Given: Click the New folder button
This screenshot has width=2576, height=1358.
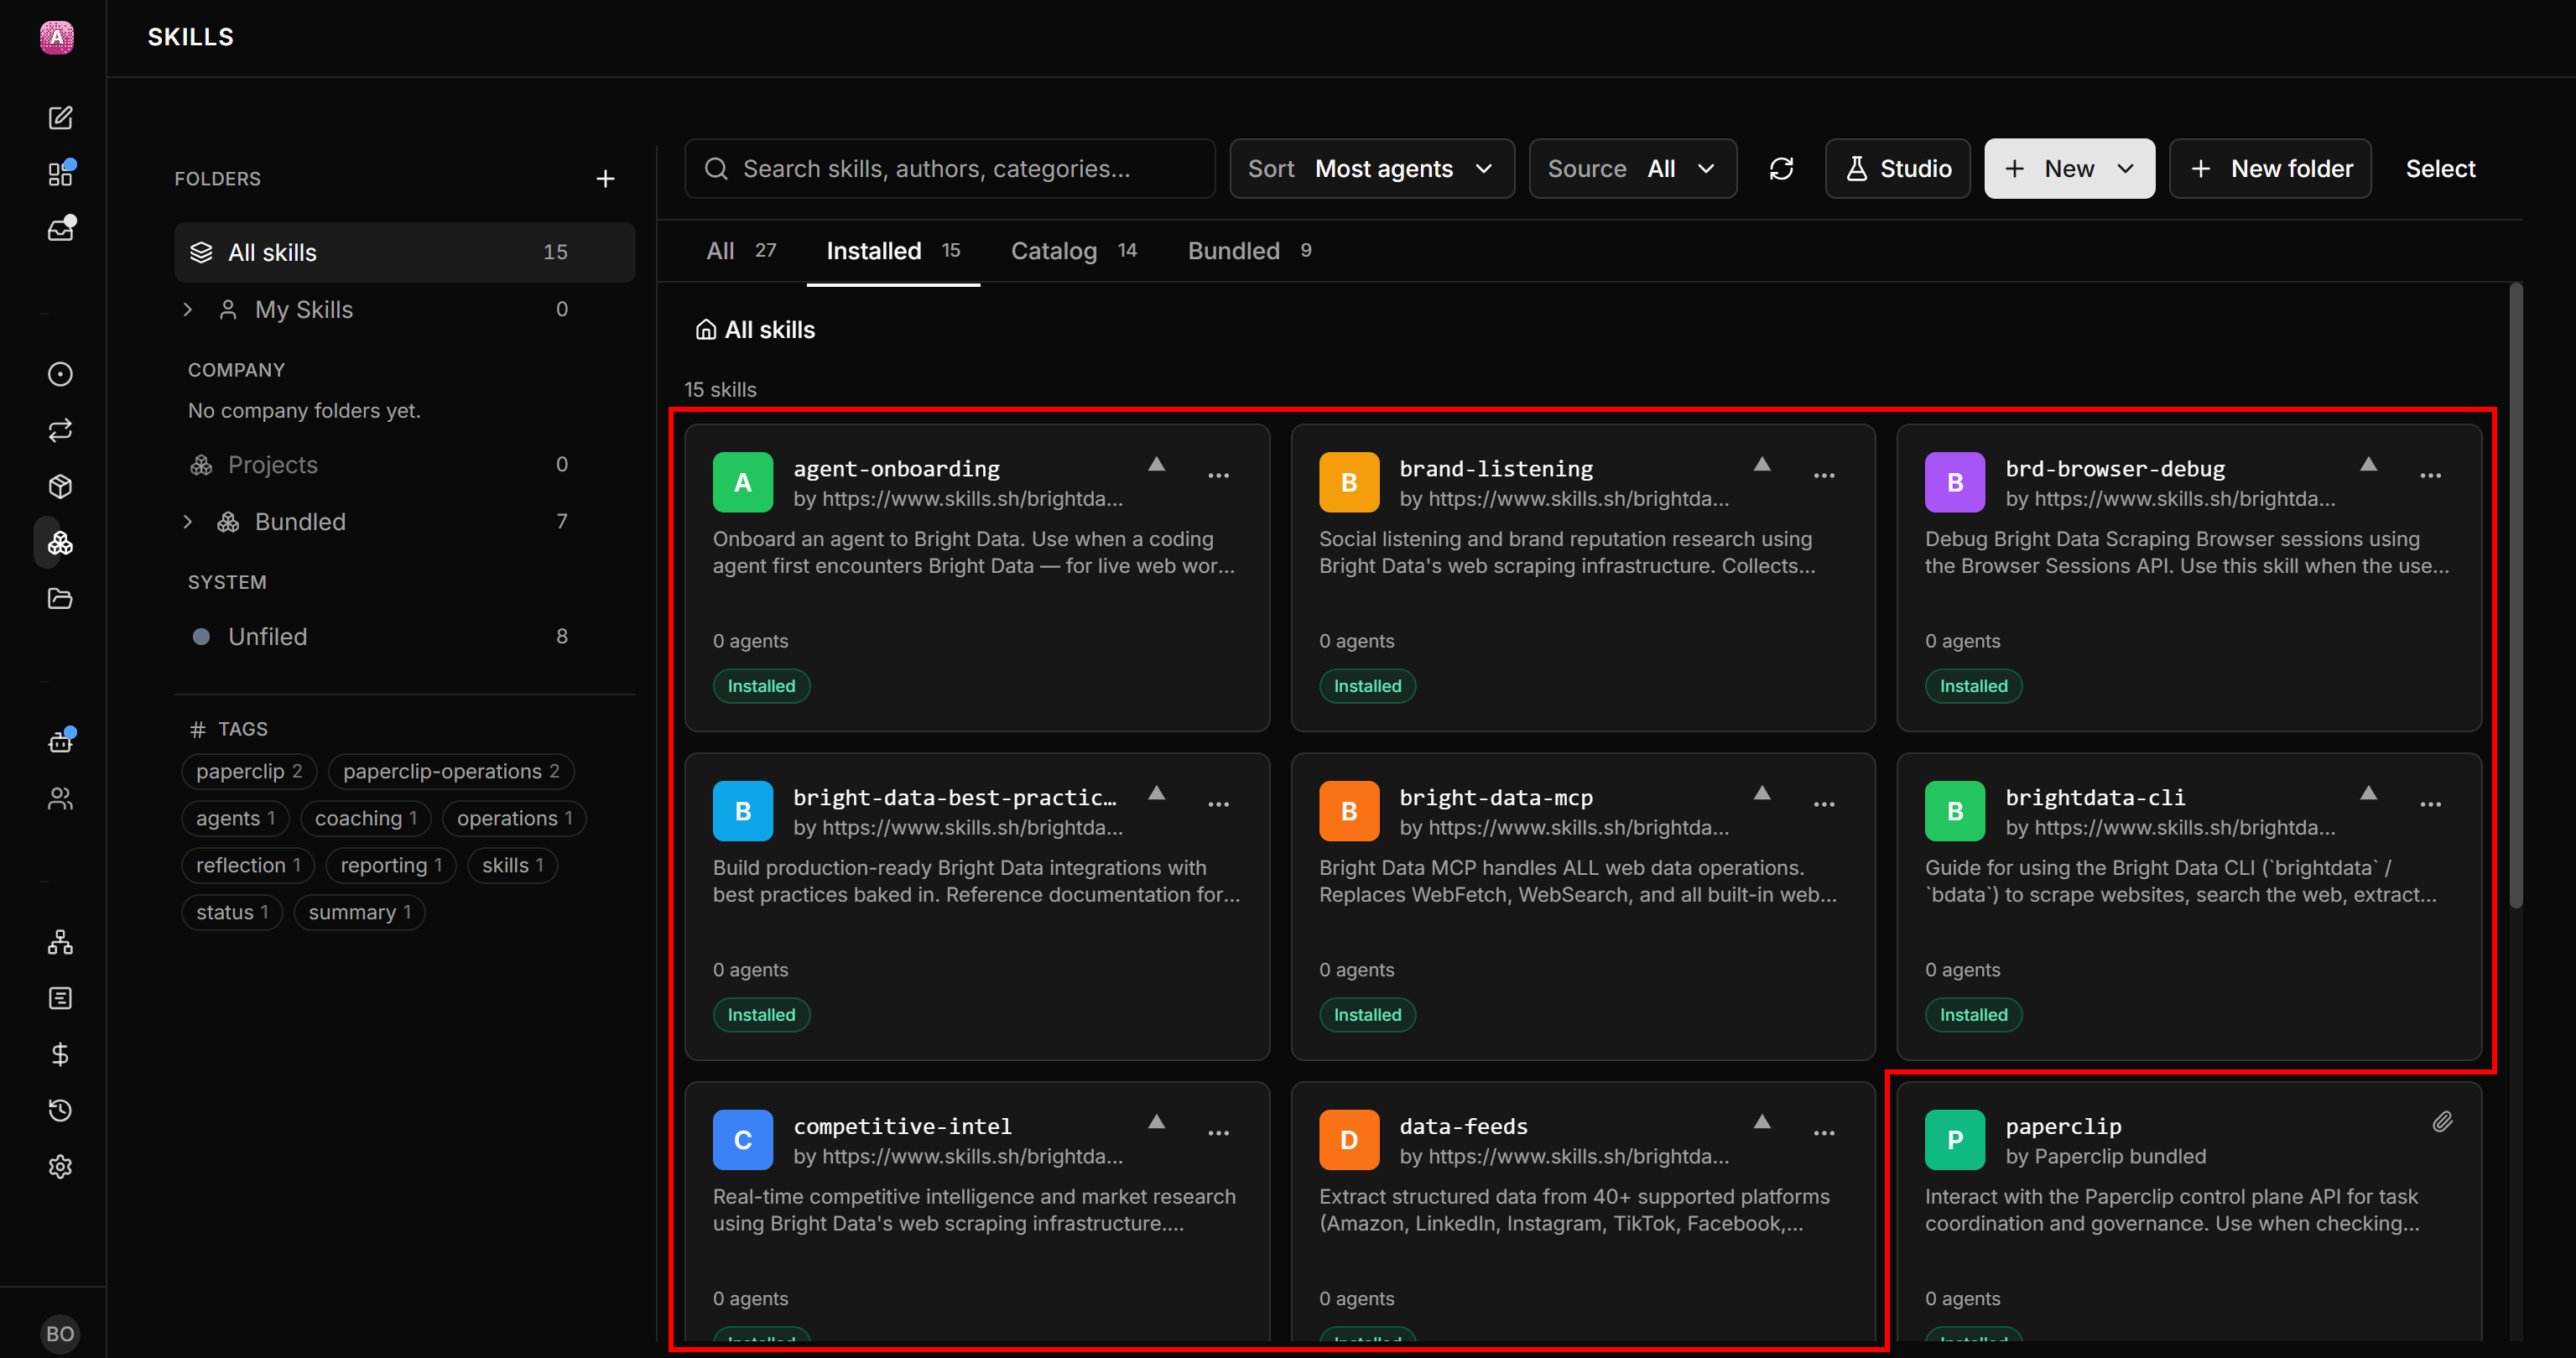Looking at the screenshot, I should 2270,169.
